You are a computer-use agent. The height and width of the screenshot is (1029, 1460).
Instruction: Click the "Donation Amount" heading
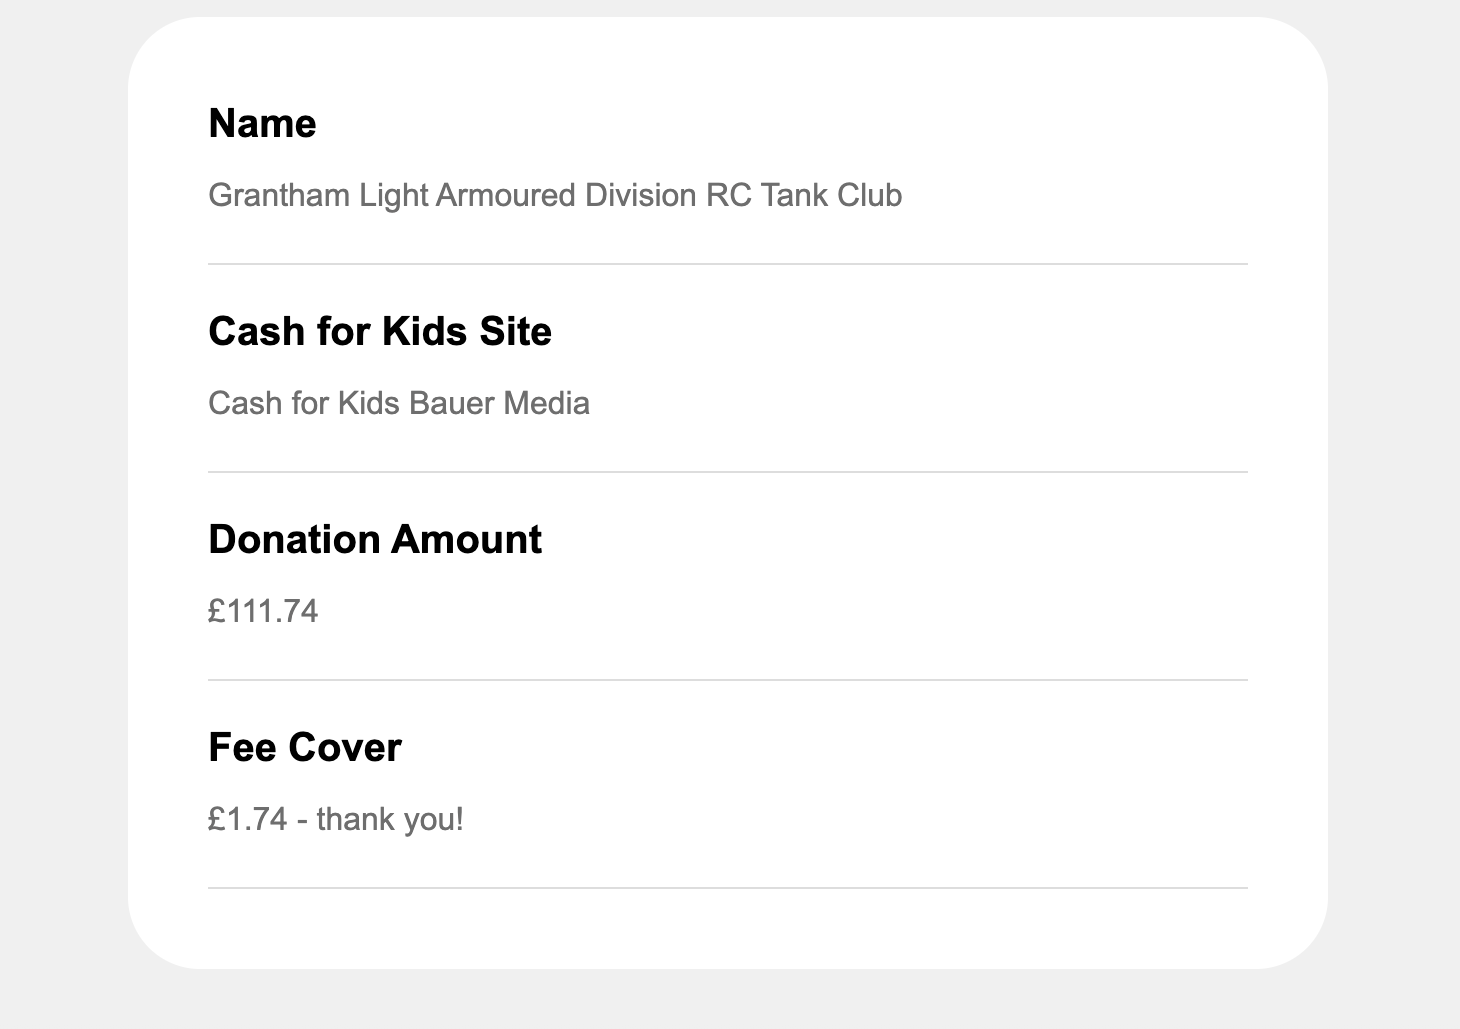click(x=375, y=540)
